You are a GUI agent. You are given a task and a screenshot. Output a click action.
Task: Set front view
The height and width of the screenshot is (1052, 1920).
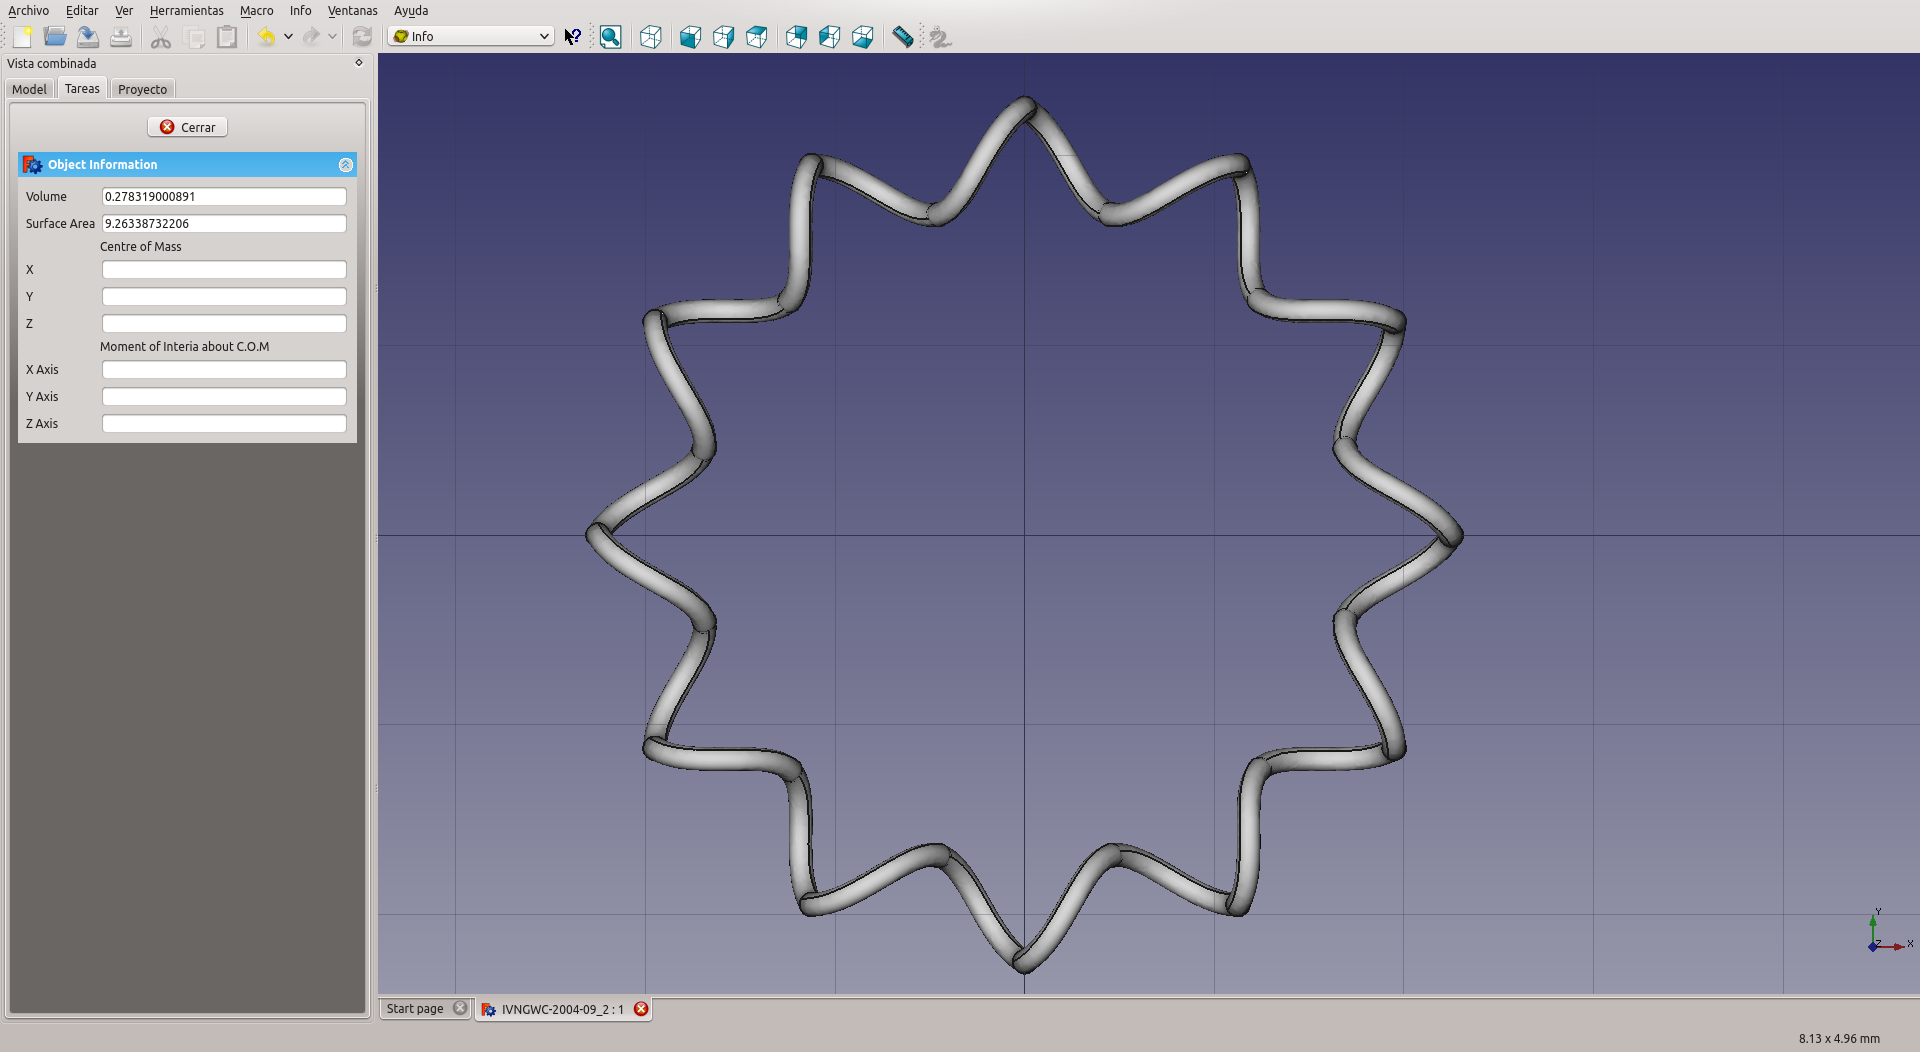(x=690, y=37)
